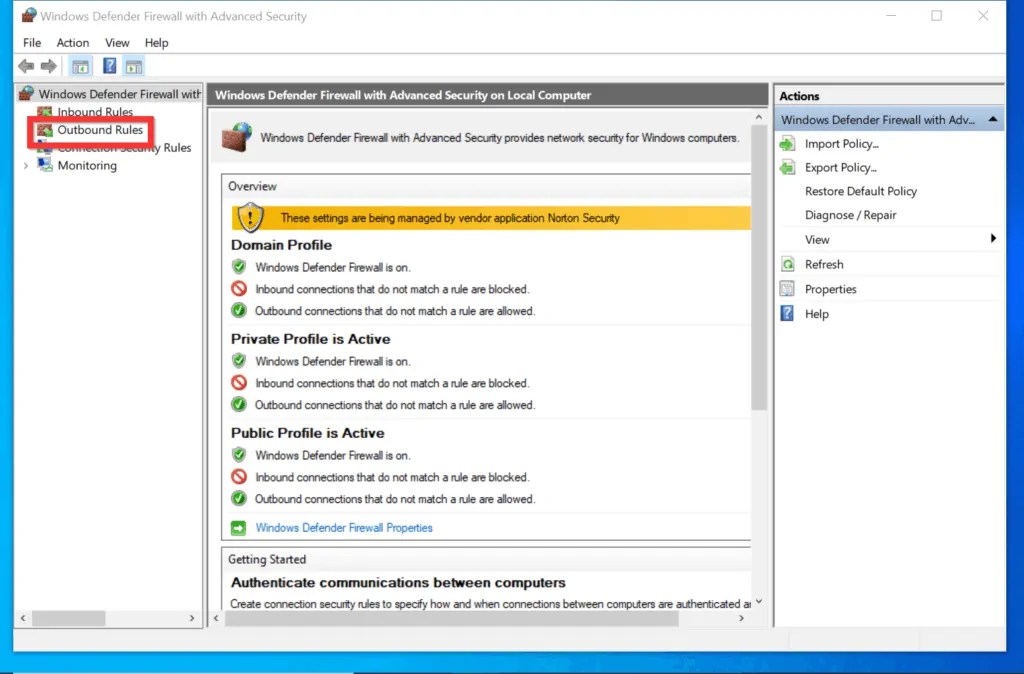This screenshot has width=1024, height=674.
Task: Open Outbound Rules in the console tree
Action: click(97, 129)
